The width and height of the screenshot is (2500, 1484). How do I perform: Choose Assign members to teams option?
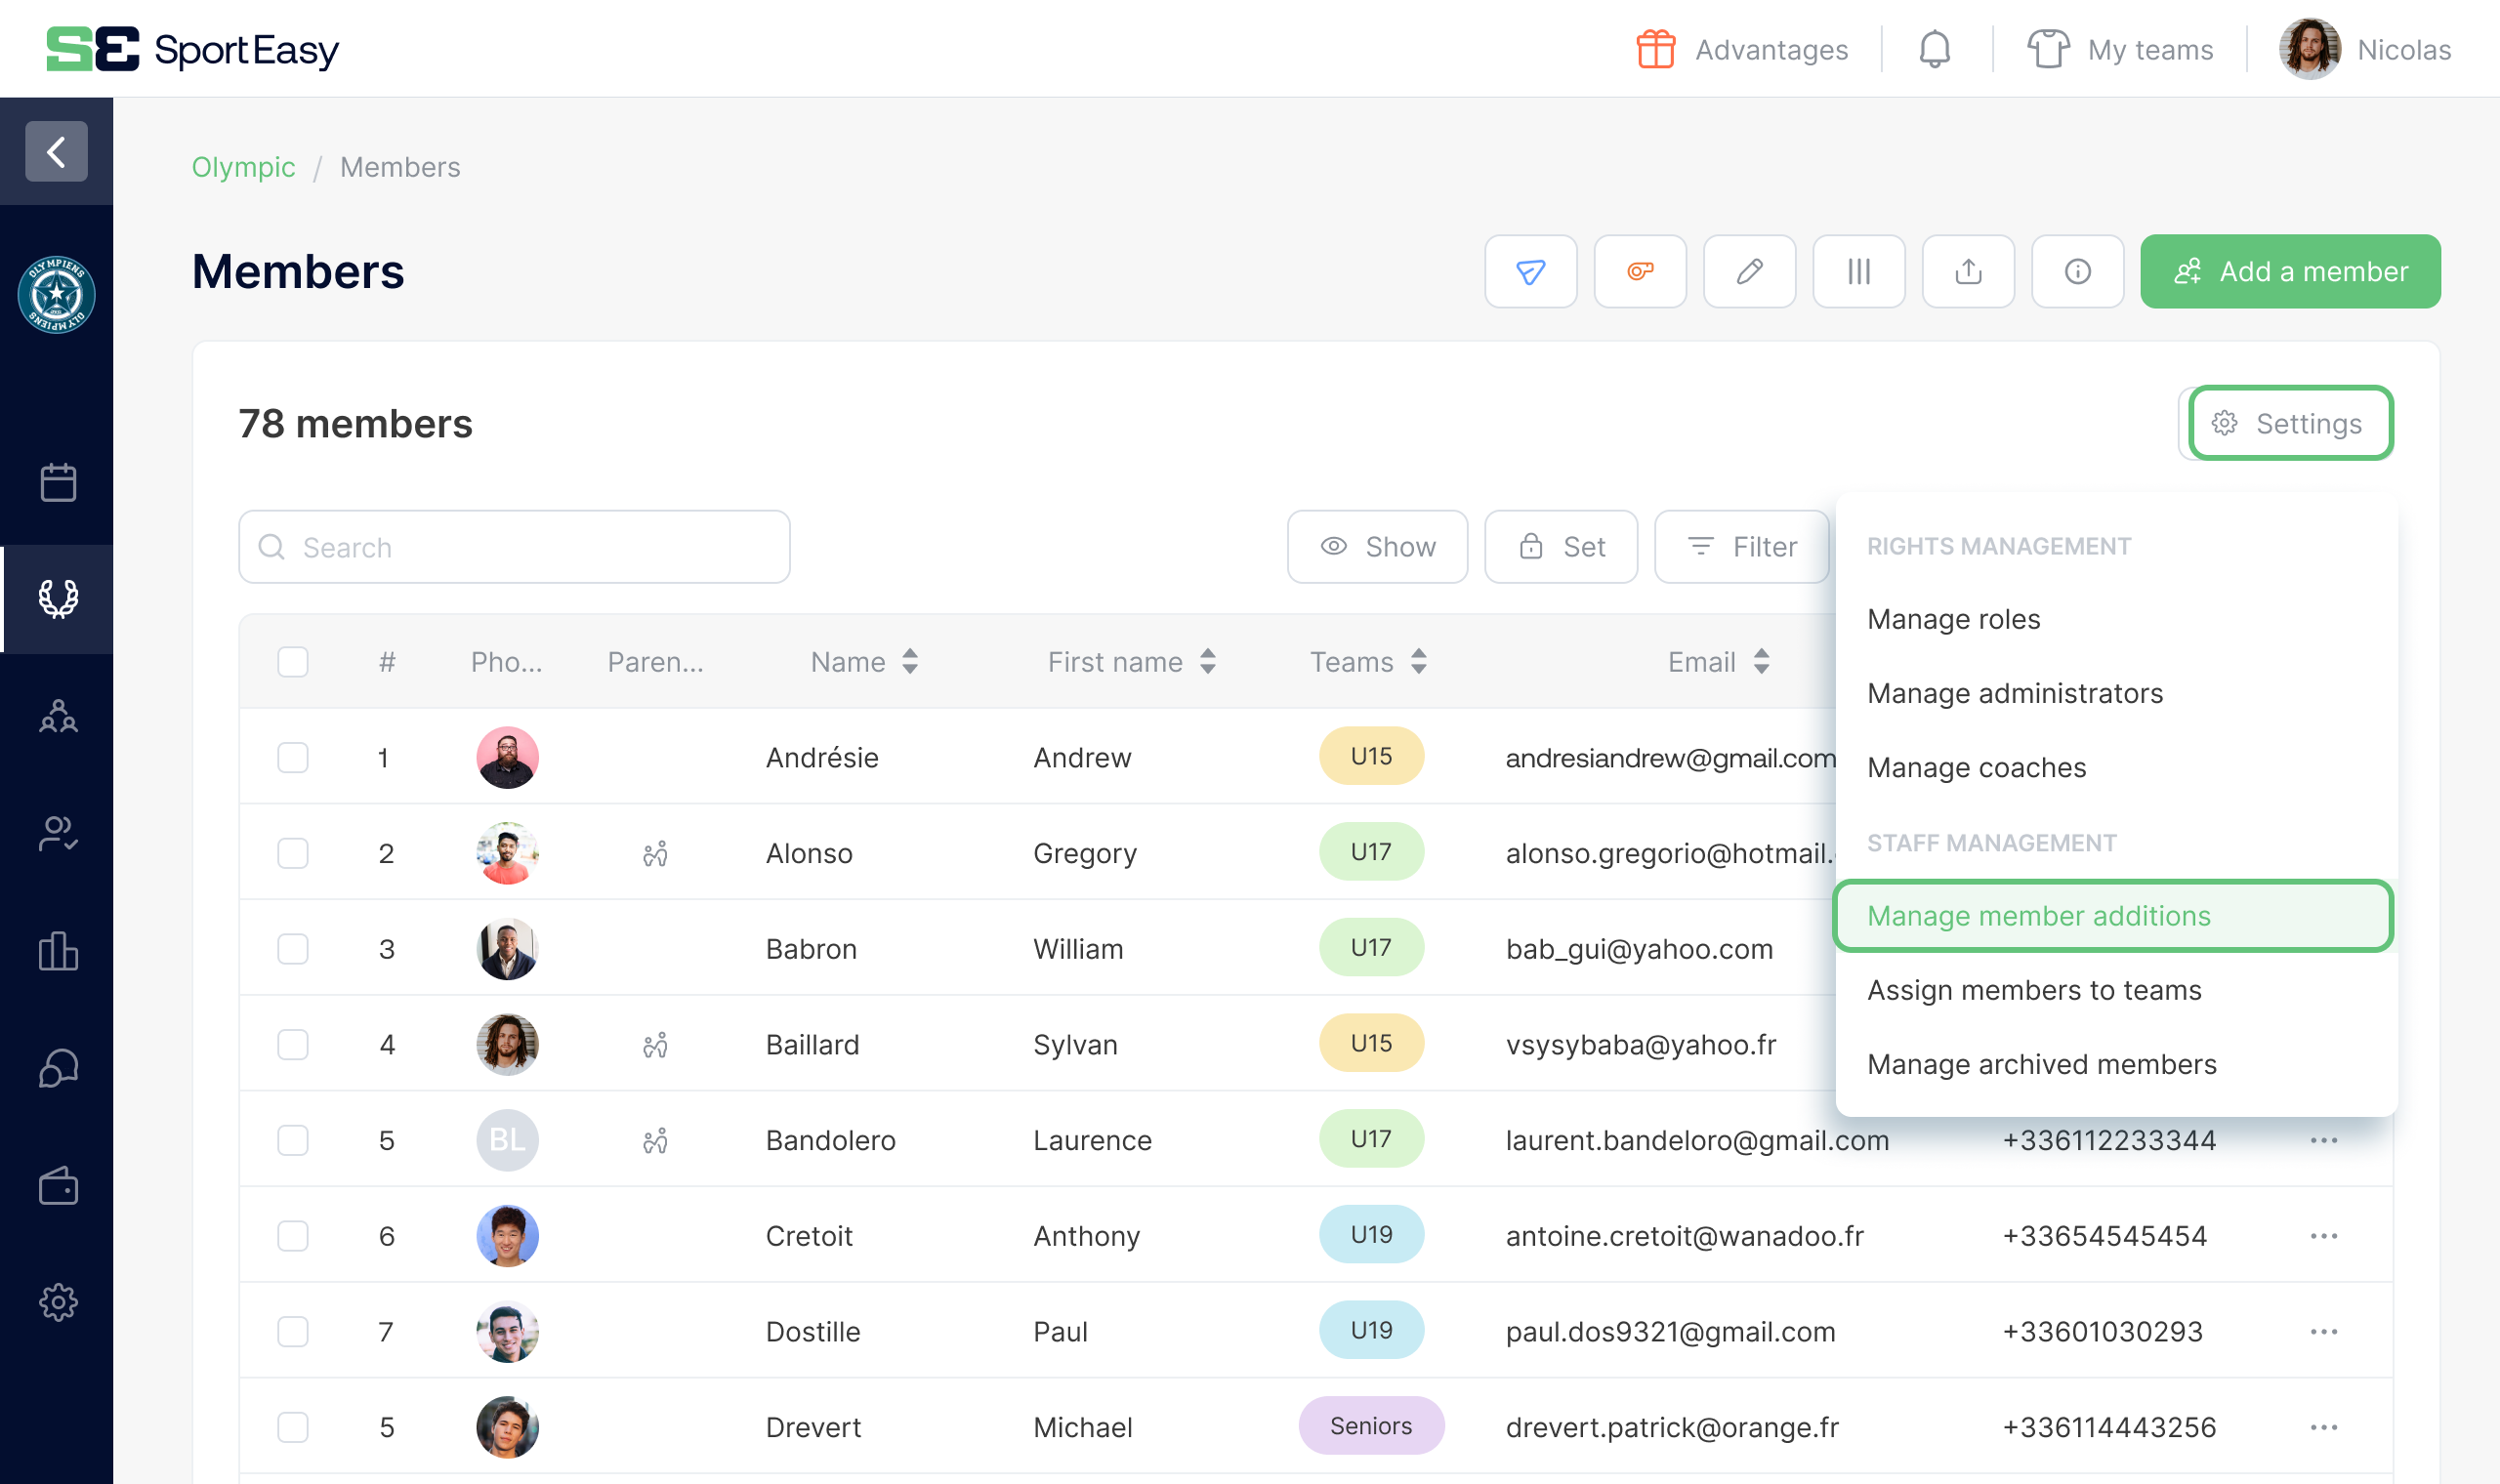tap(2034, 989)
